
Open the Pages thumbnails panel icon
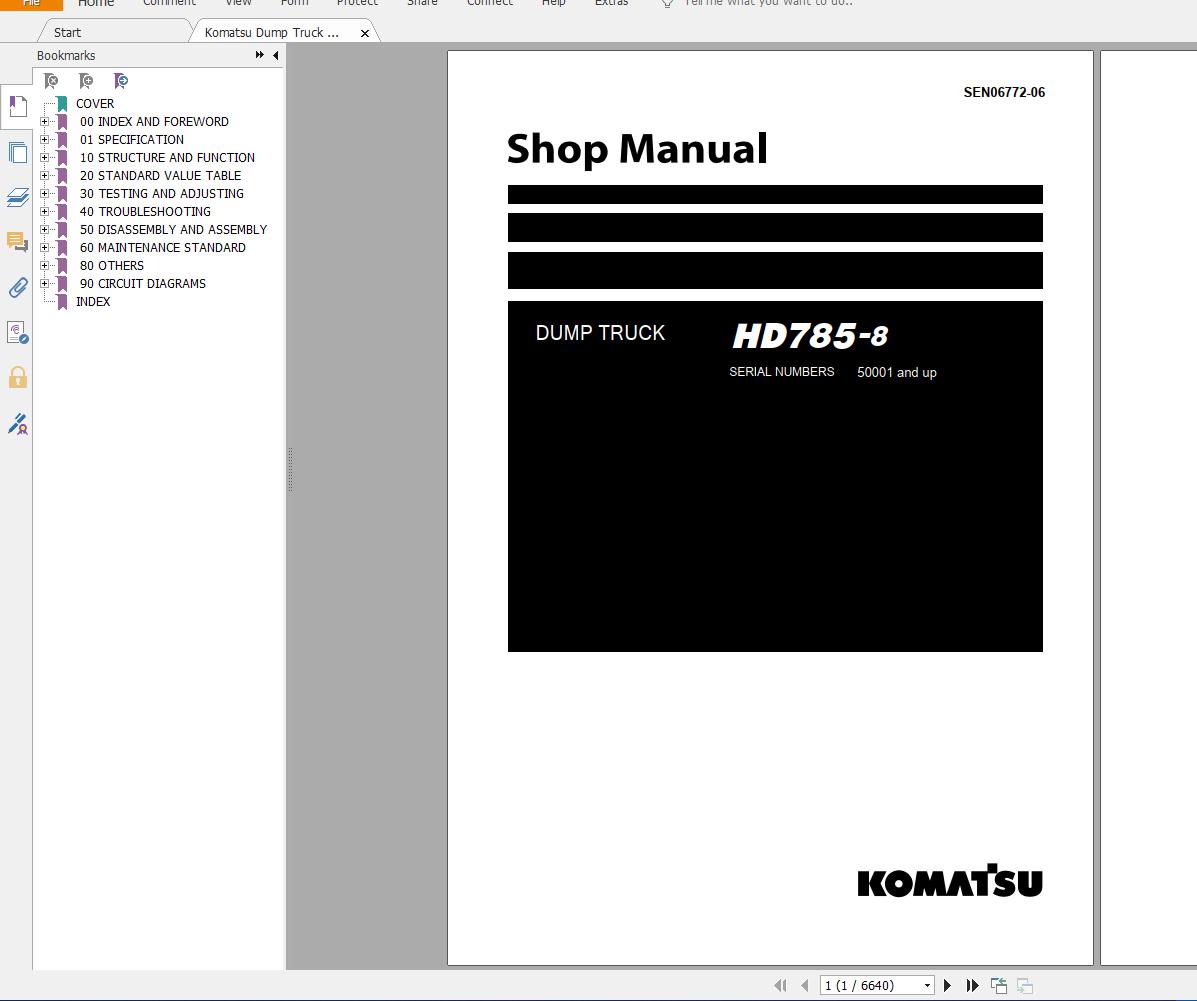18,153
